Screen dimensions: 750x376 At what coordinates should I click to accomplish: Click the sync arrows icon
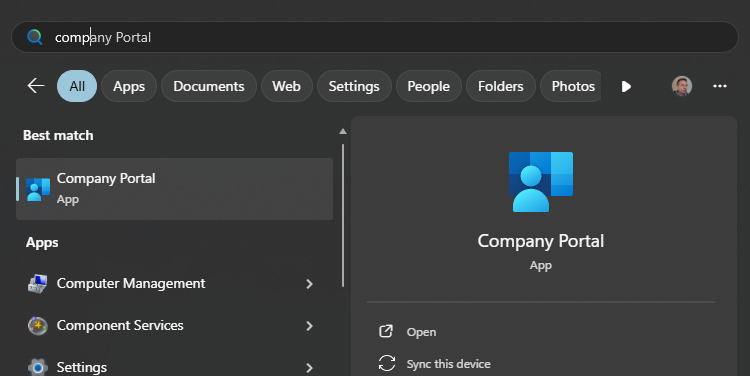(386, 363)
